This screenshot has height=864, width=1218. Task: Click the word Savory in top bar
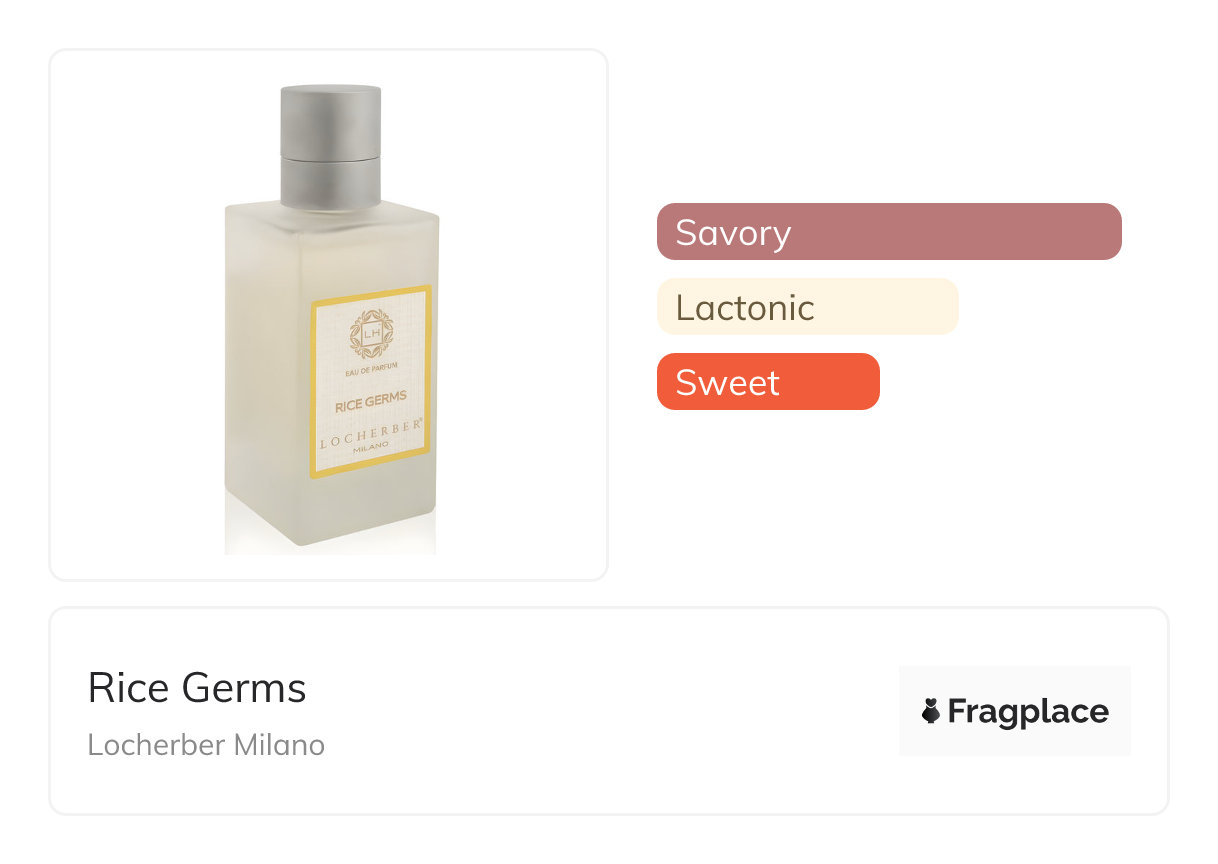(733, 232)
